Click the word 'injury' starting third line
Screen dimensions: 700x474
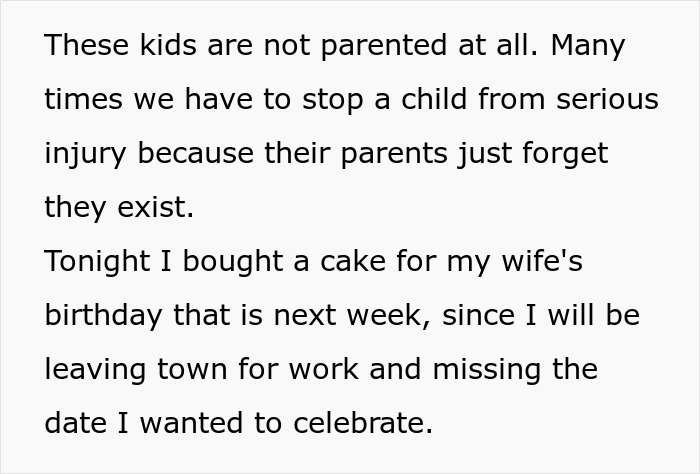point(84,154)
